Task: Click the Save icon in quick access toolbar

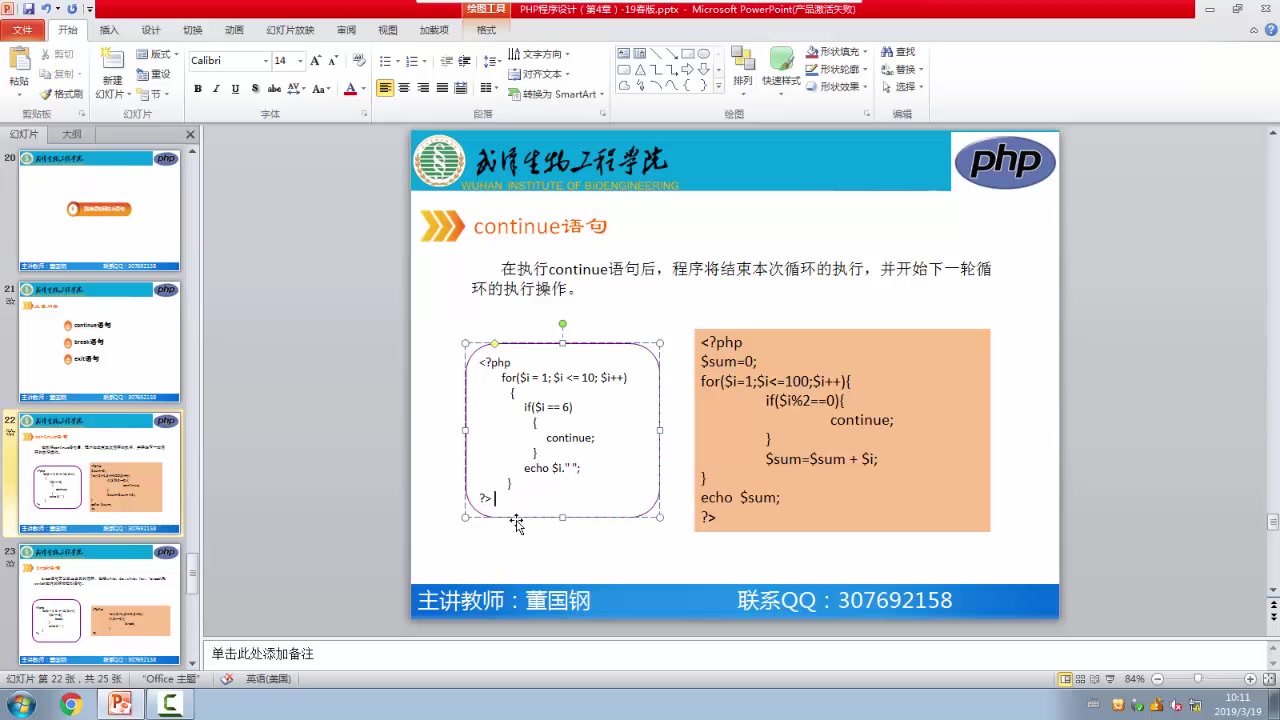Action: [28, 9]
